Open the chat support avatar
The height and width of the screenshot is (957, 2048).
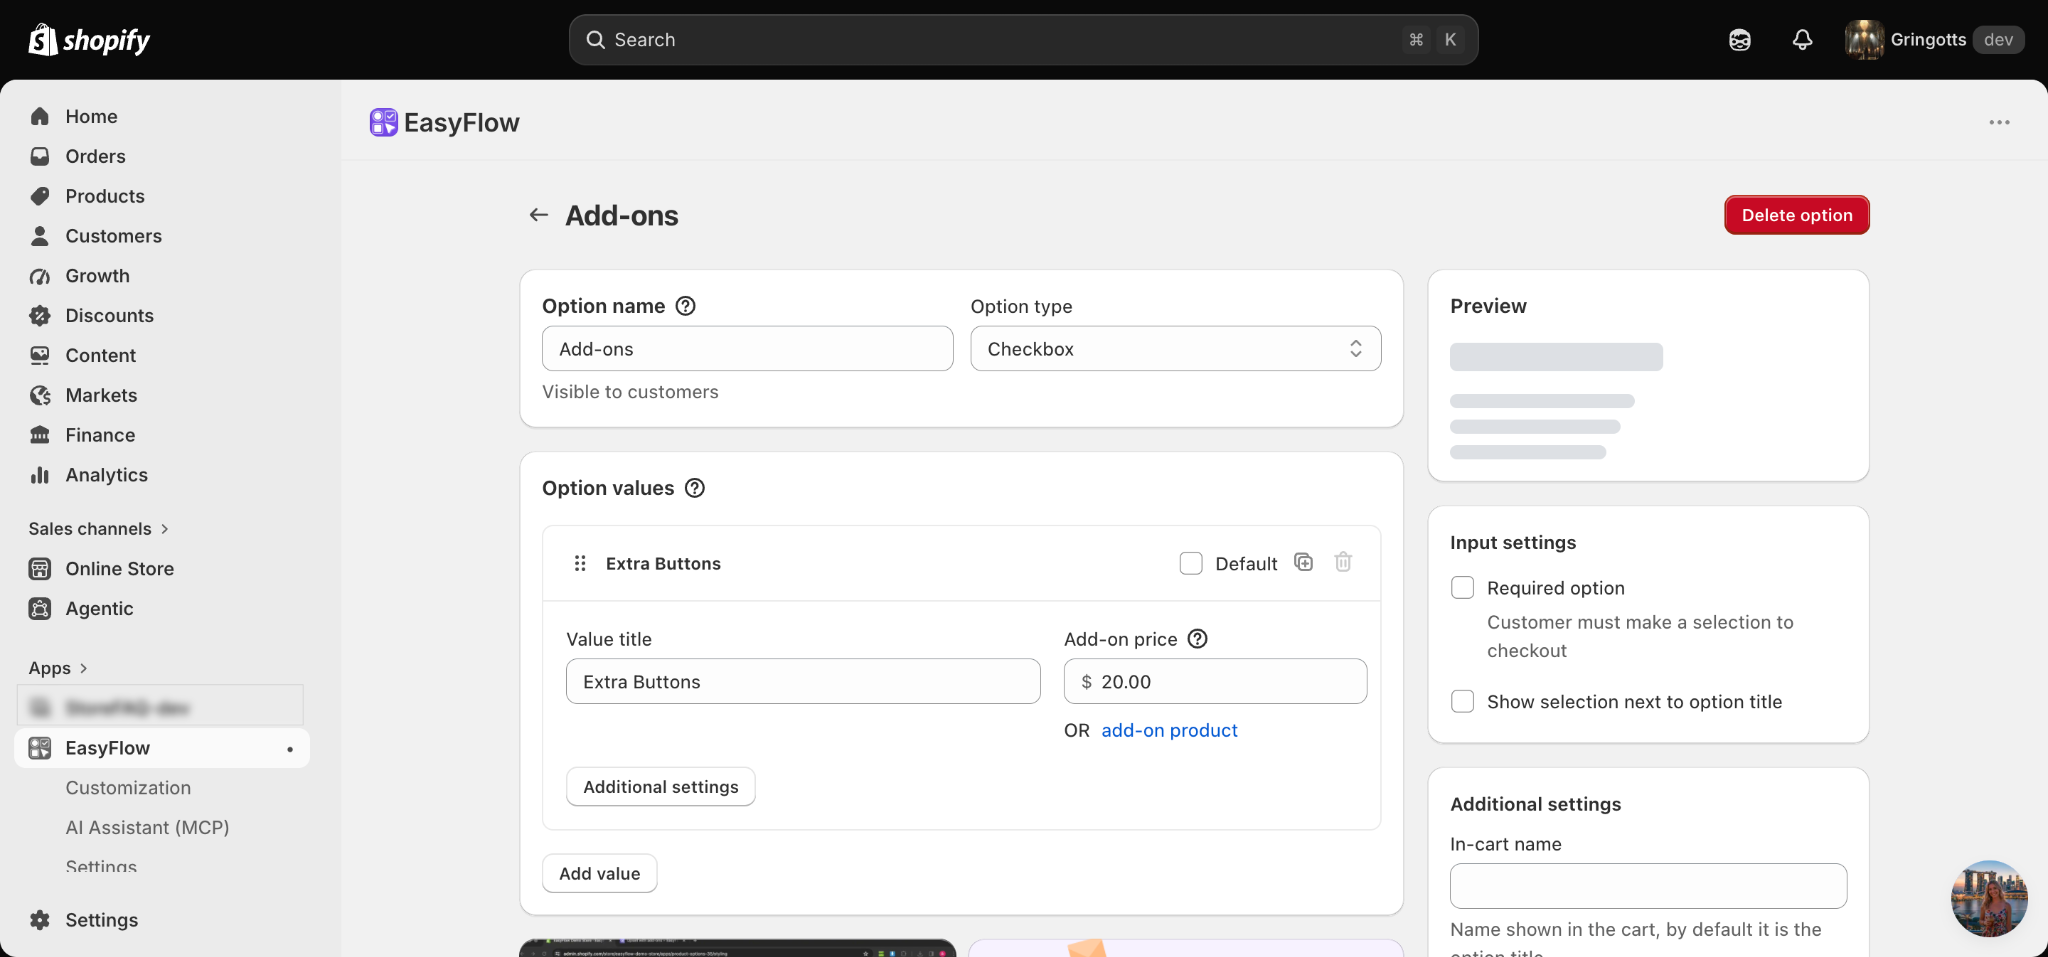pos(1989,898)
